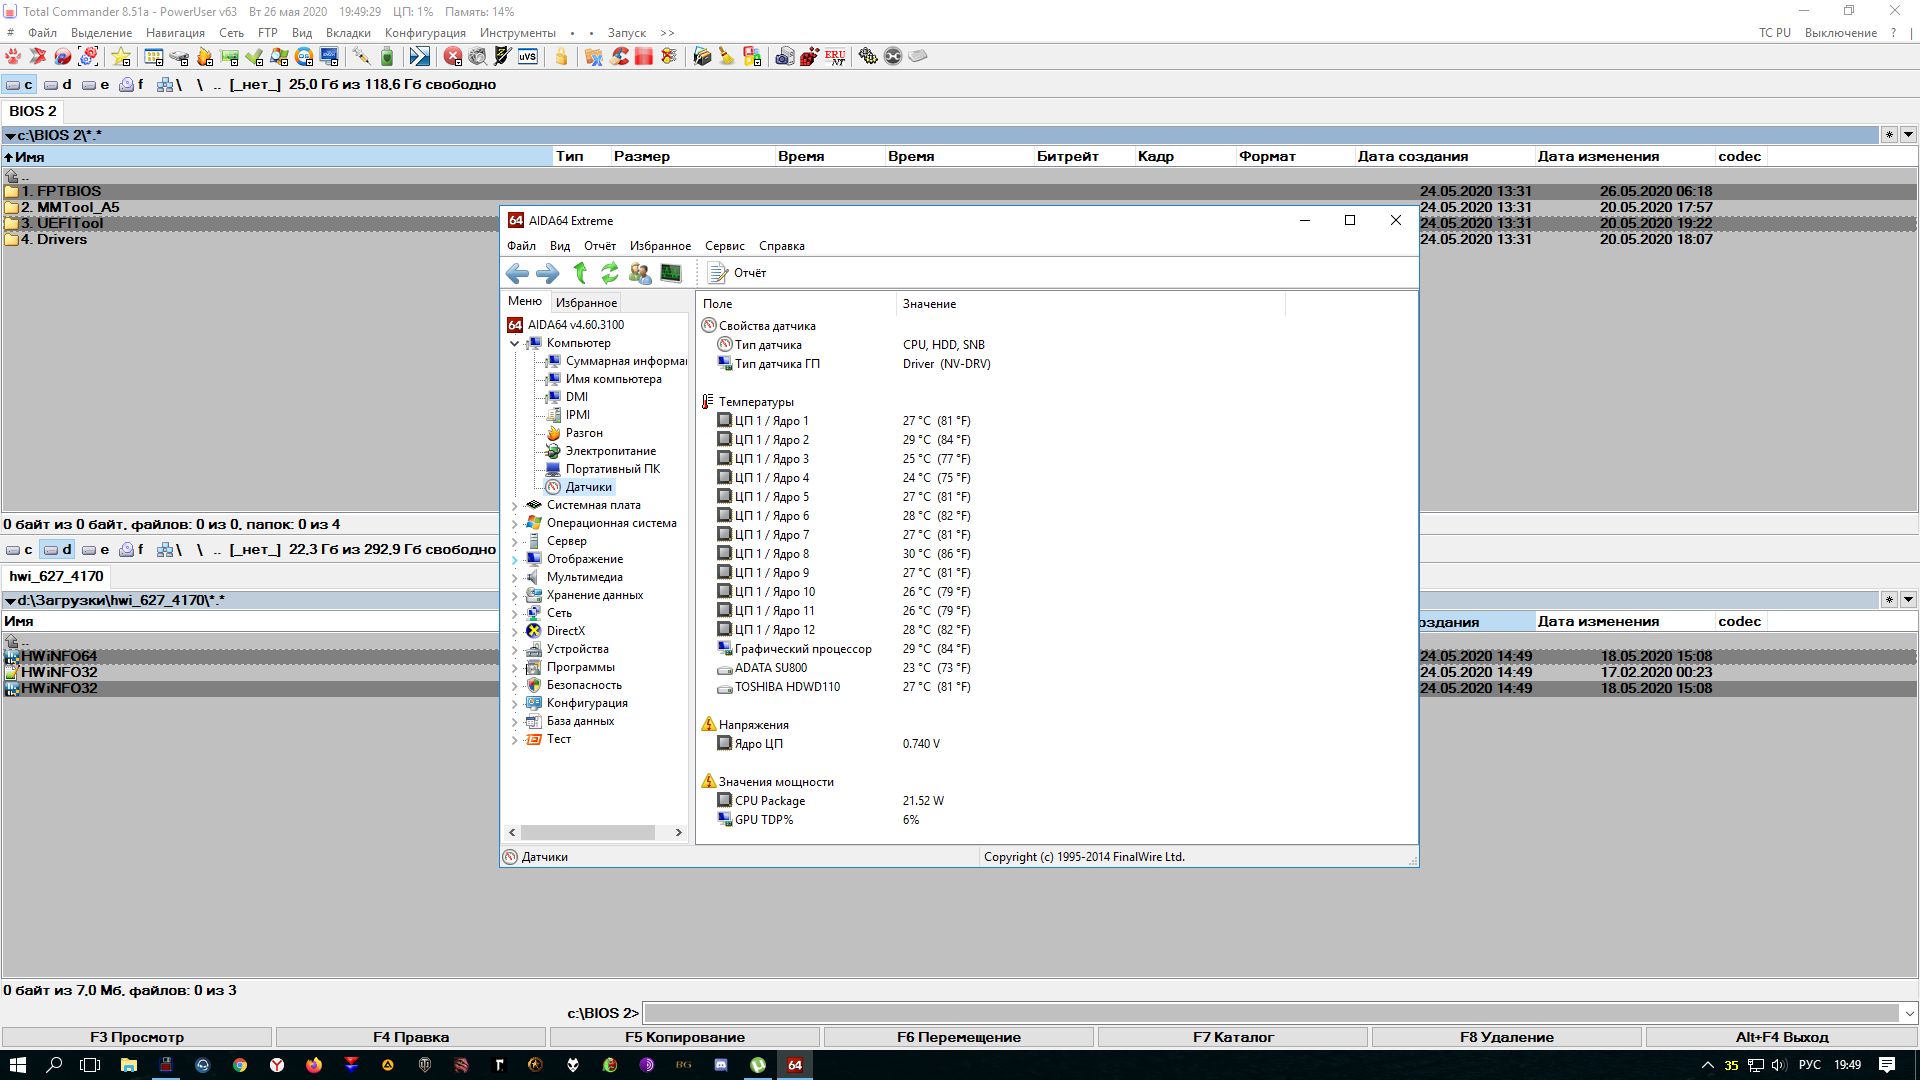Viewport: 1920px width, 1080px height.
Task: Collapse the Компьютер tree node
Action: pyautogui.click(x=515, y=343)
